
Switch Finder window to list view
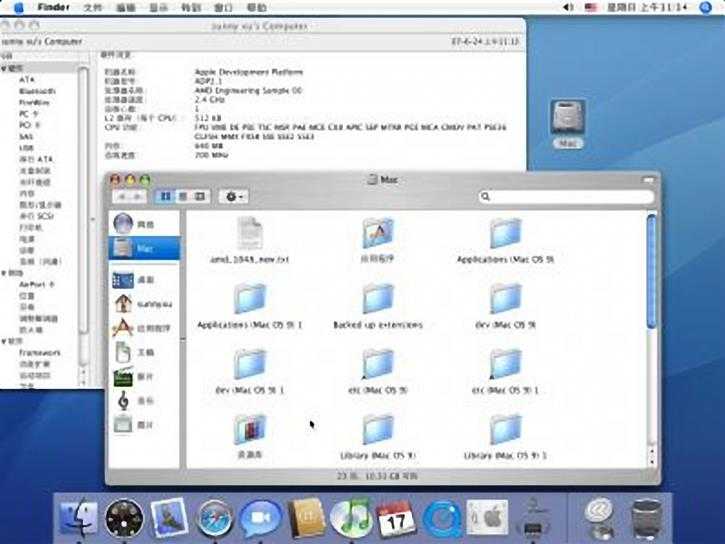pos(183,196)
